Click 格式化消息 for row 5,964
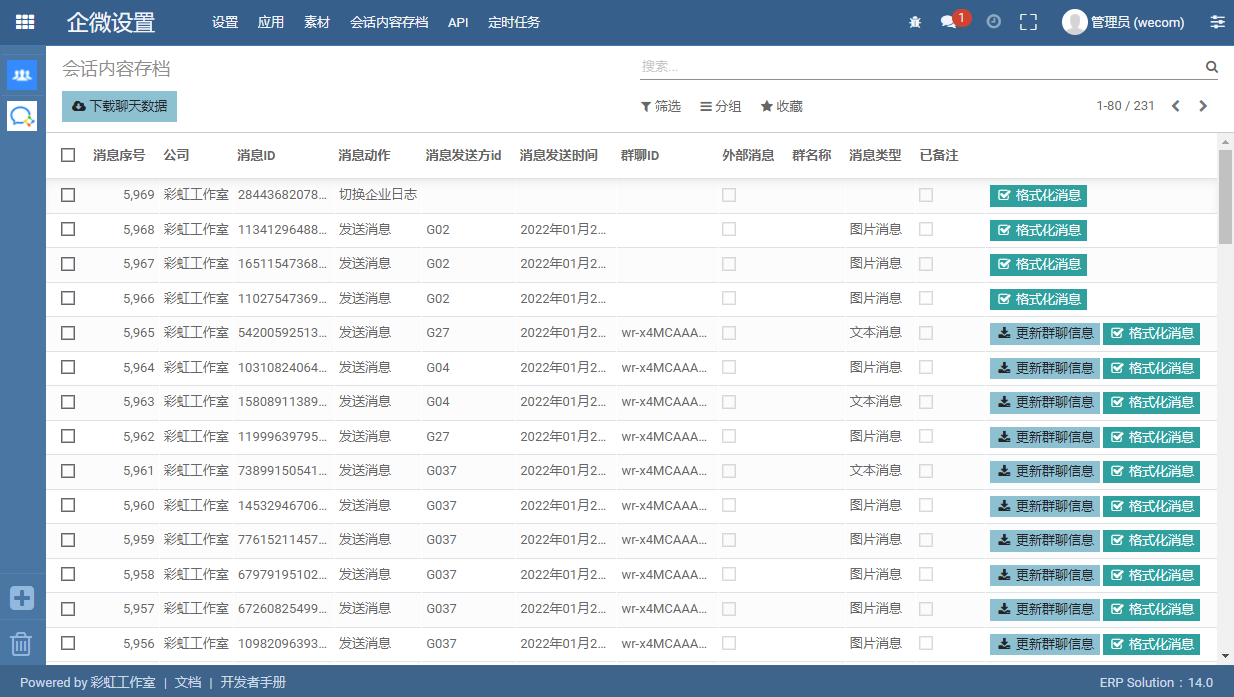Screen dimensions: 1234x697 (1151, 368)
